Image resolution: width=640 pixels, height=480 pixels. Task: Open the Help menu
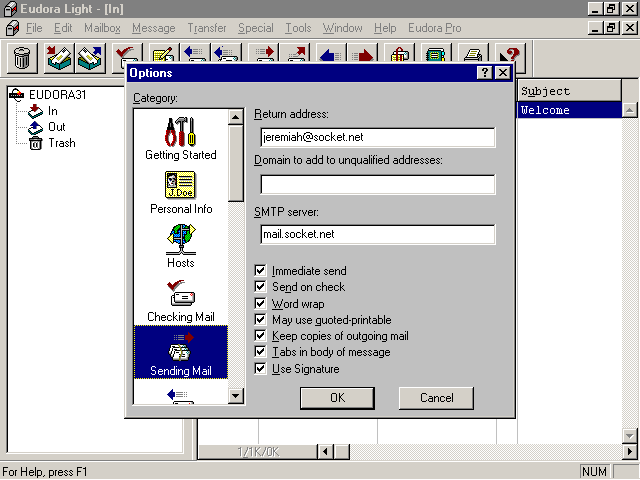[385, 28]
